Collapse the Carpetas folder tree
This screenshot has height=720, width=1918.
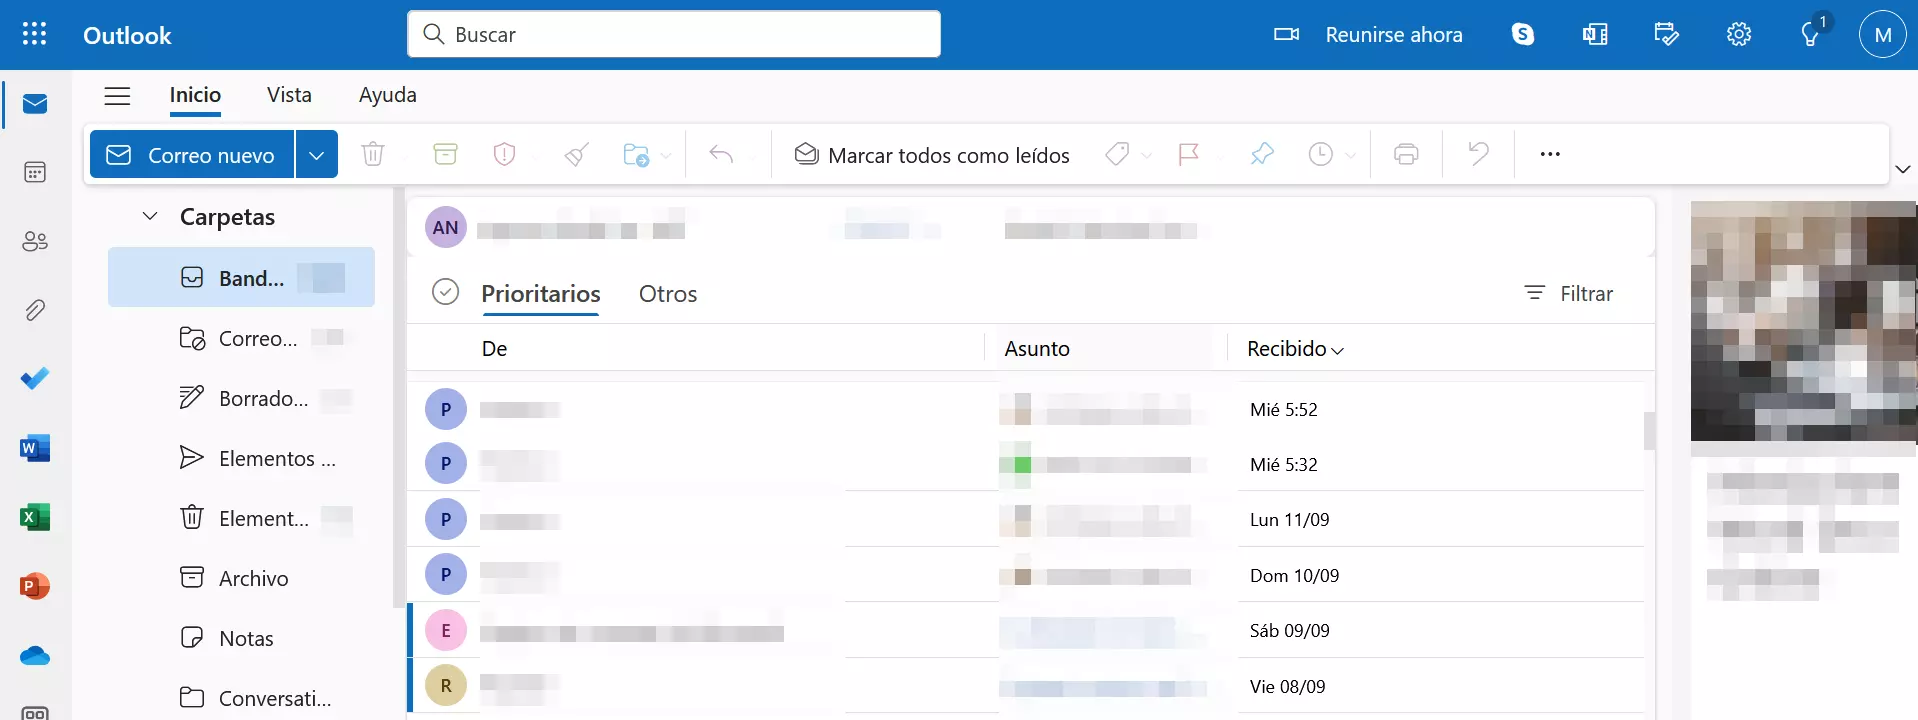(150, 216)
